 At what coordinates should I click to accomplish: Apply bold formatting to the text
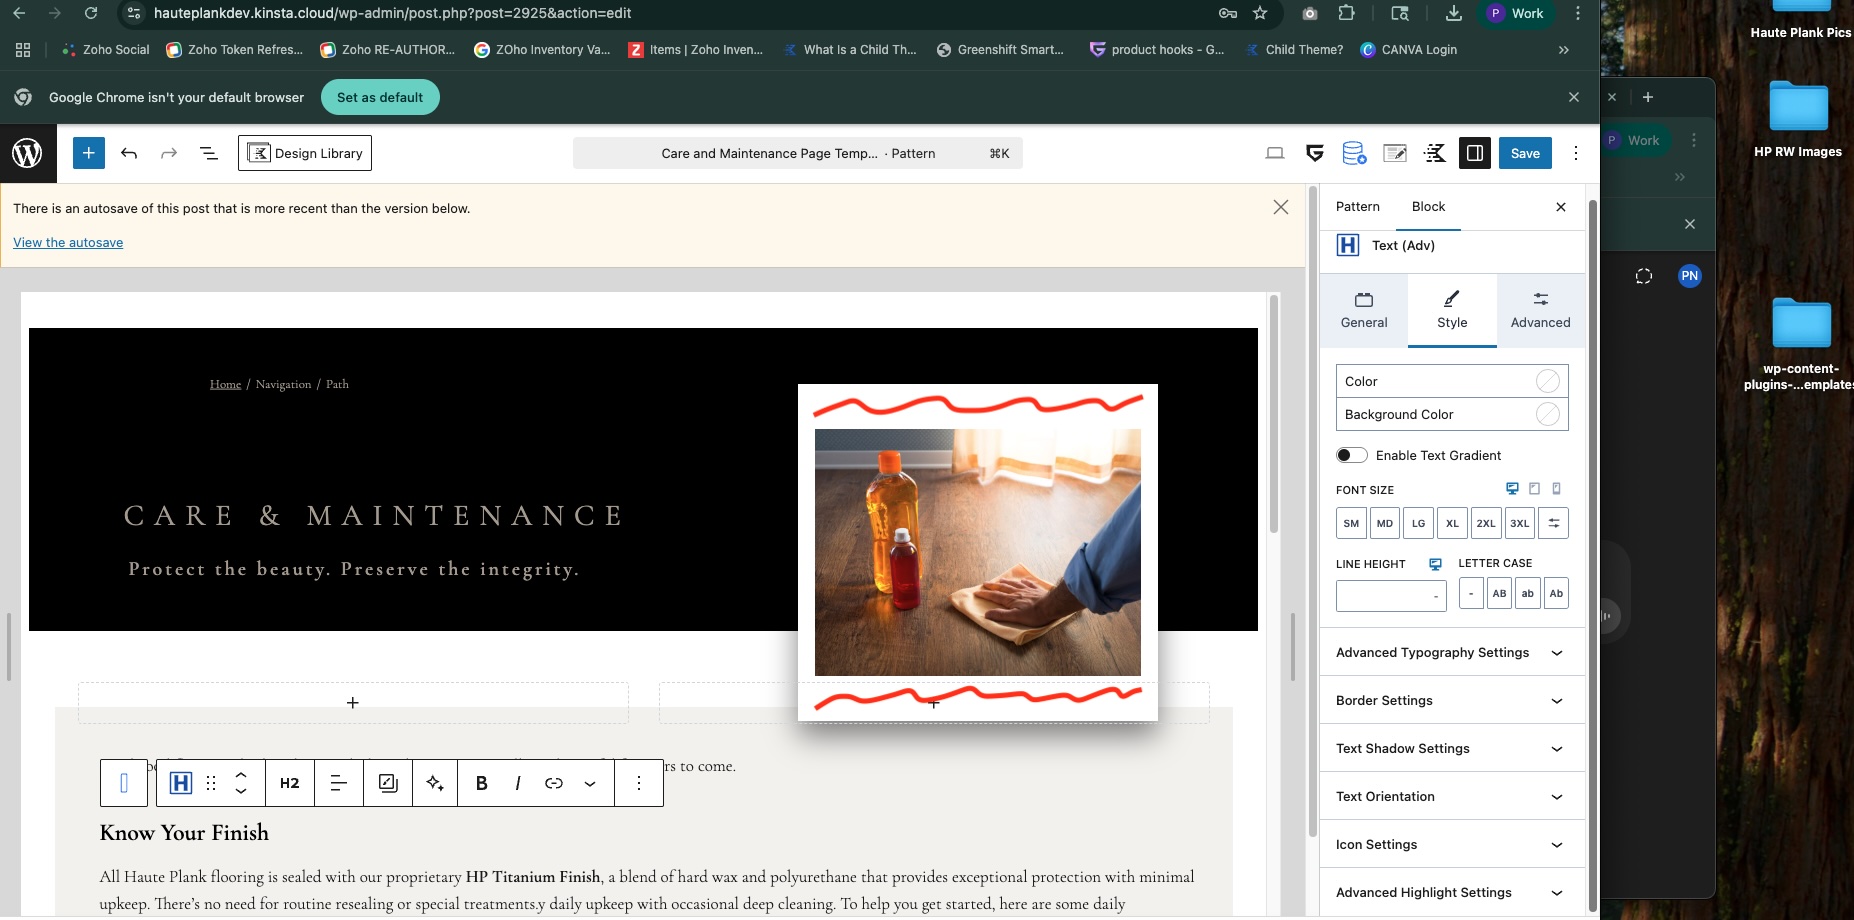[x=482, y=783]
